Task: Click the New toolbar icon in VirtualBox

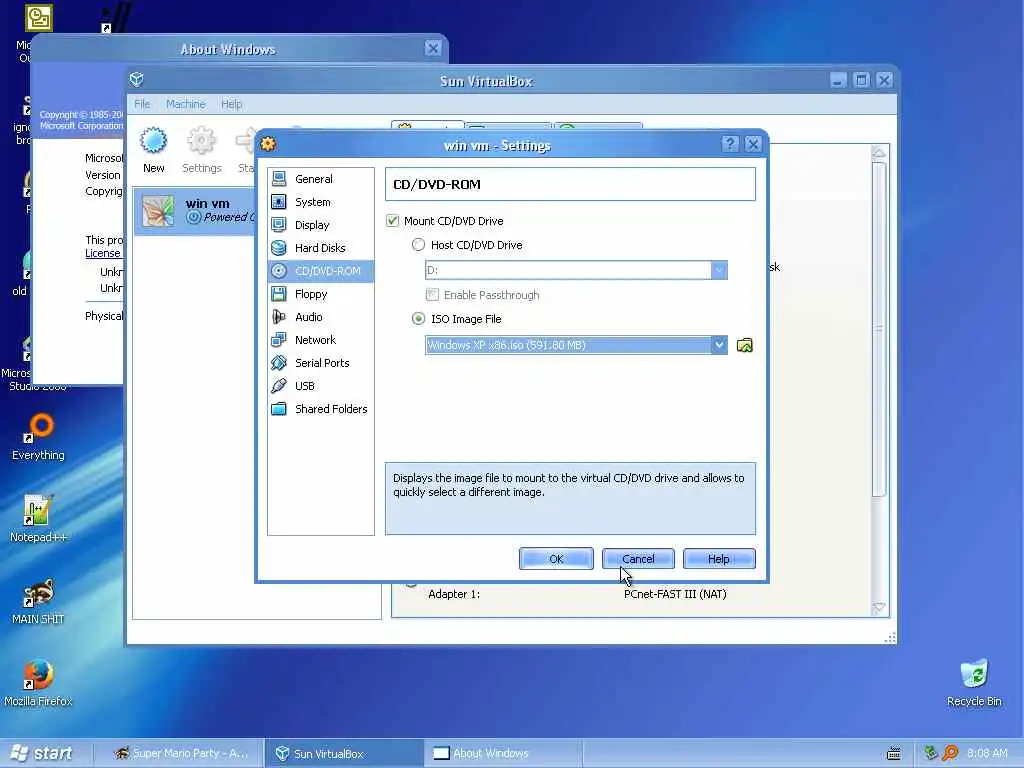Action: click(153, 140)
